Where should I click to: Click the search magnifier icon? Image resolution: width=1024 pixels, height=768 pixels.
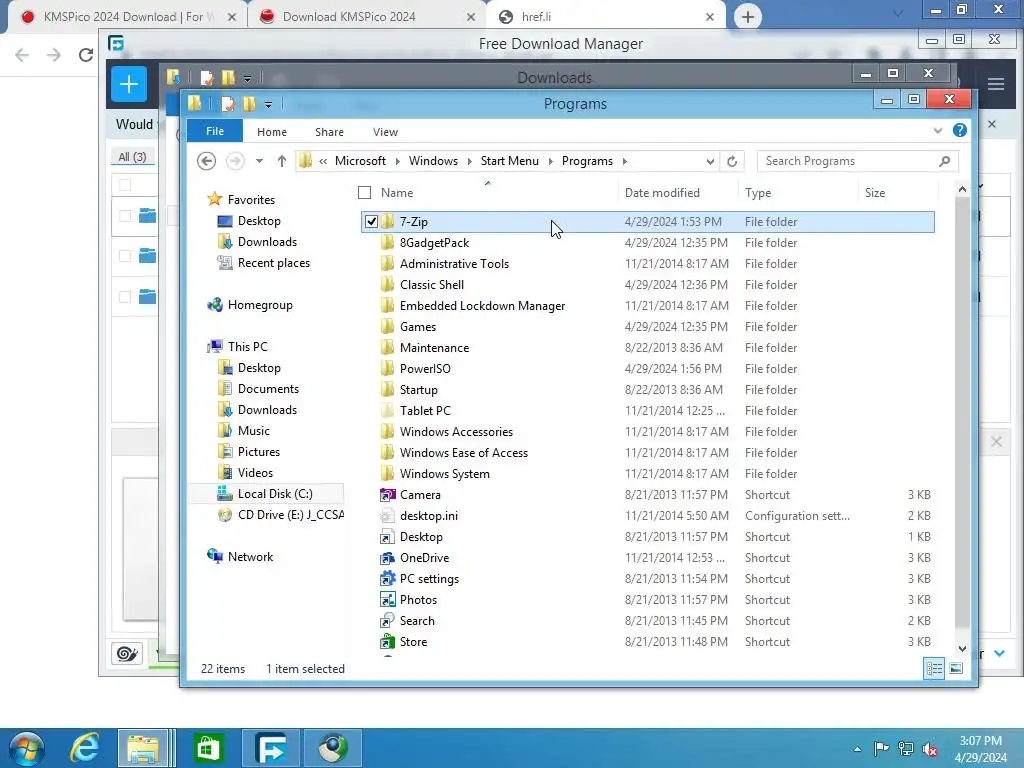[x=944, y=161]
